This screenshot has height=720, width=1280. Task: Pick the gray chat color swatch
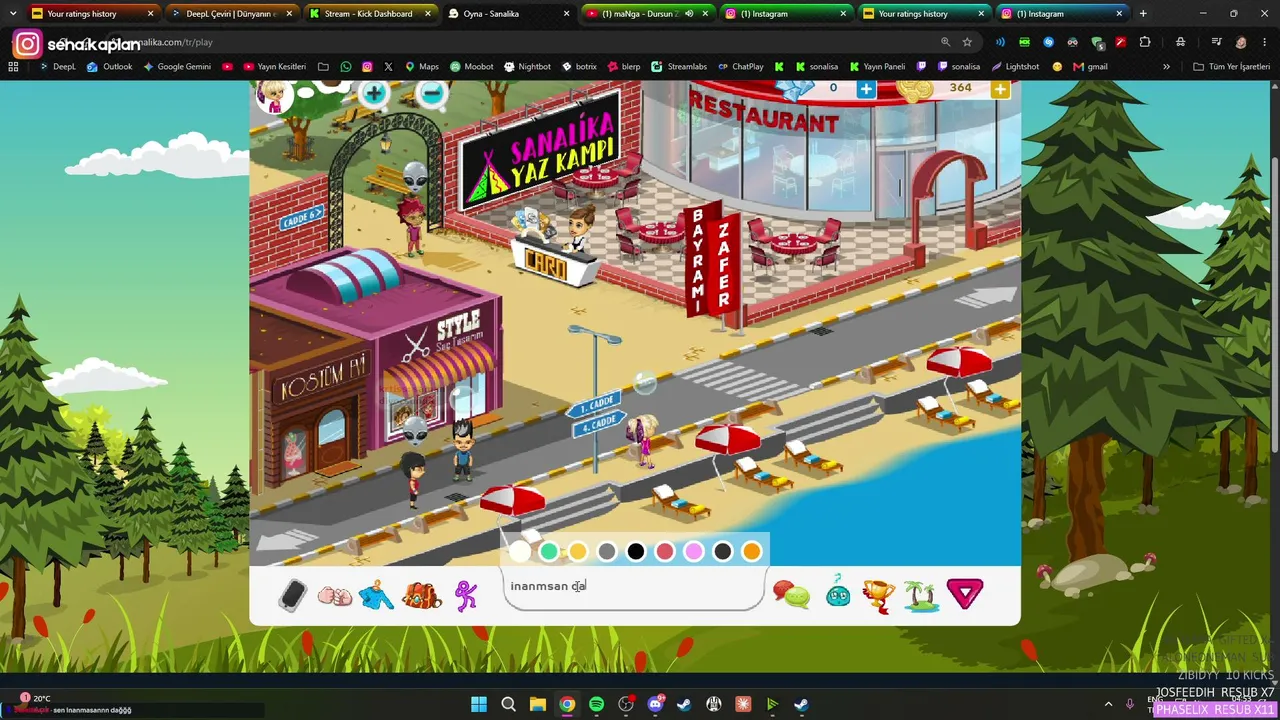[607, 551]
